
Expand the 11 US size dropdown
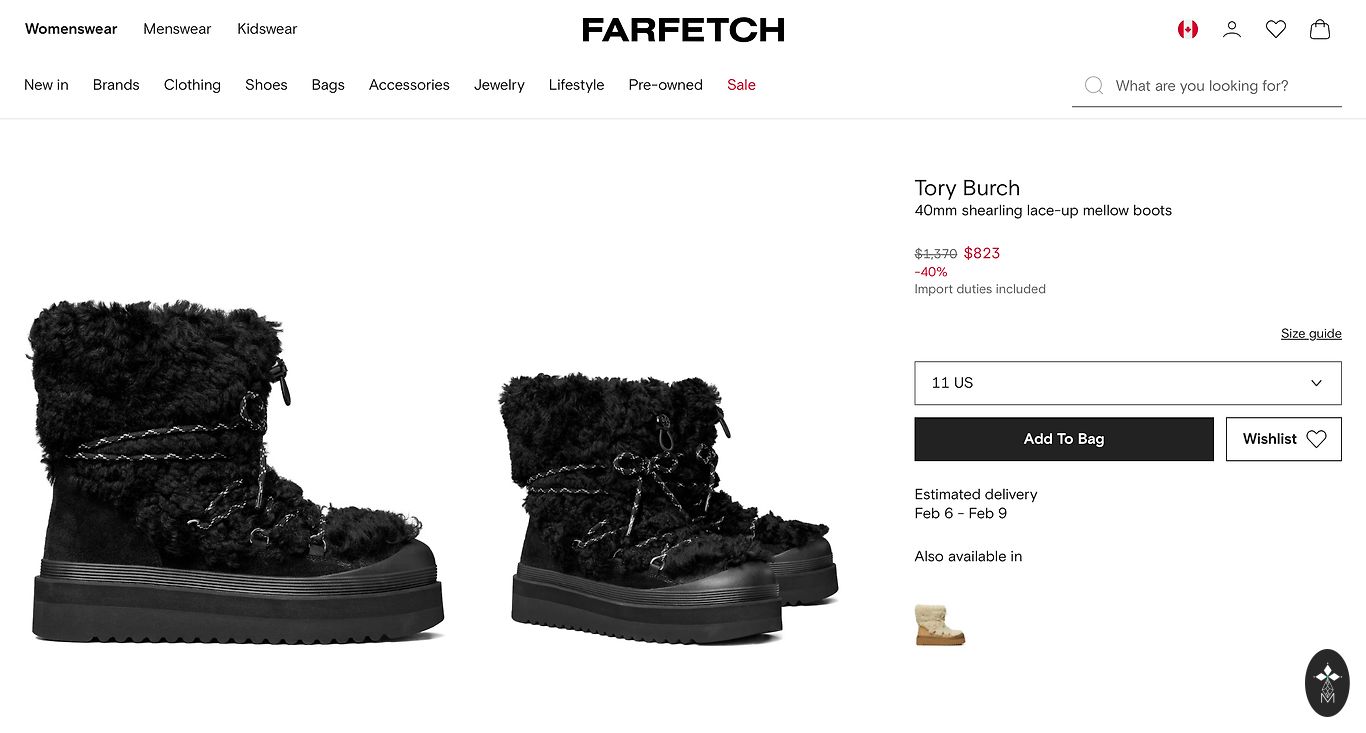click(1127, 383)
